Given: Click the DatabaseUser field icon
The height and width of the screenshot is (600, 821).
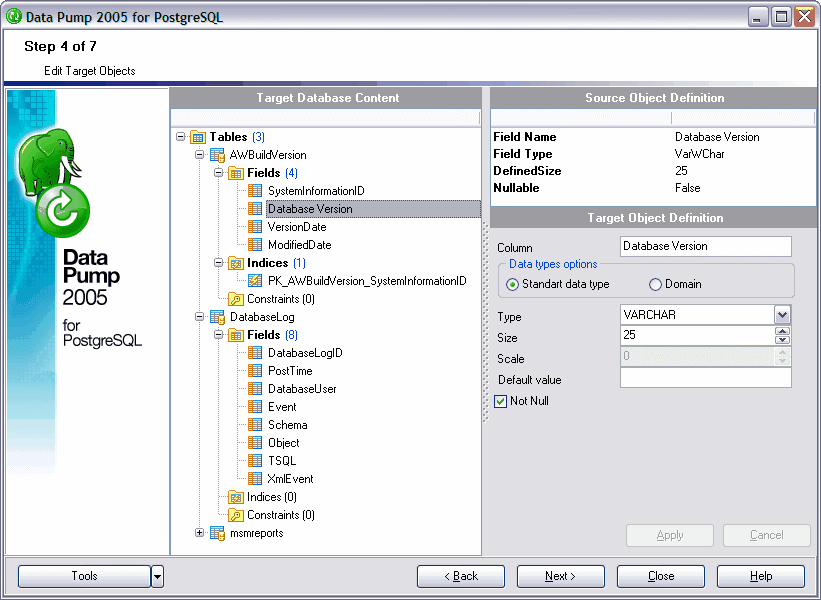Looking at the screenshot, I should tap(255, 388).
